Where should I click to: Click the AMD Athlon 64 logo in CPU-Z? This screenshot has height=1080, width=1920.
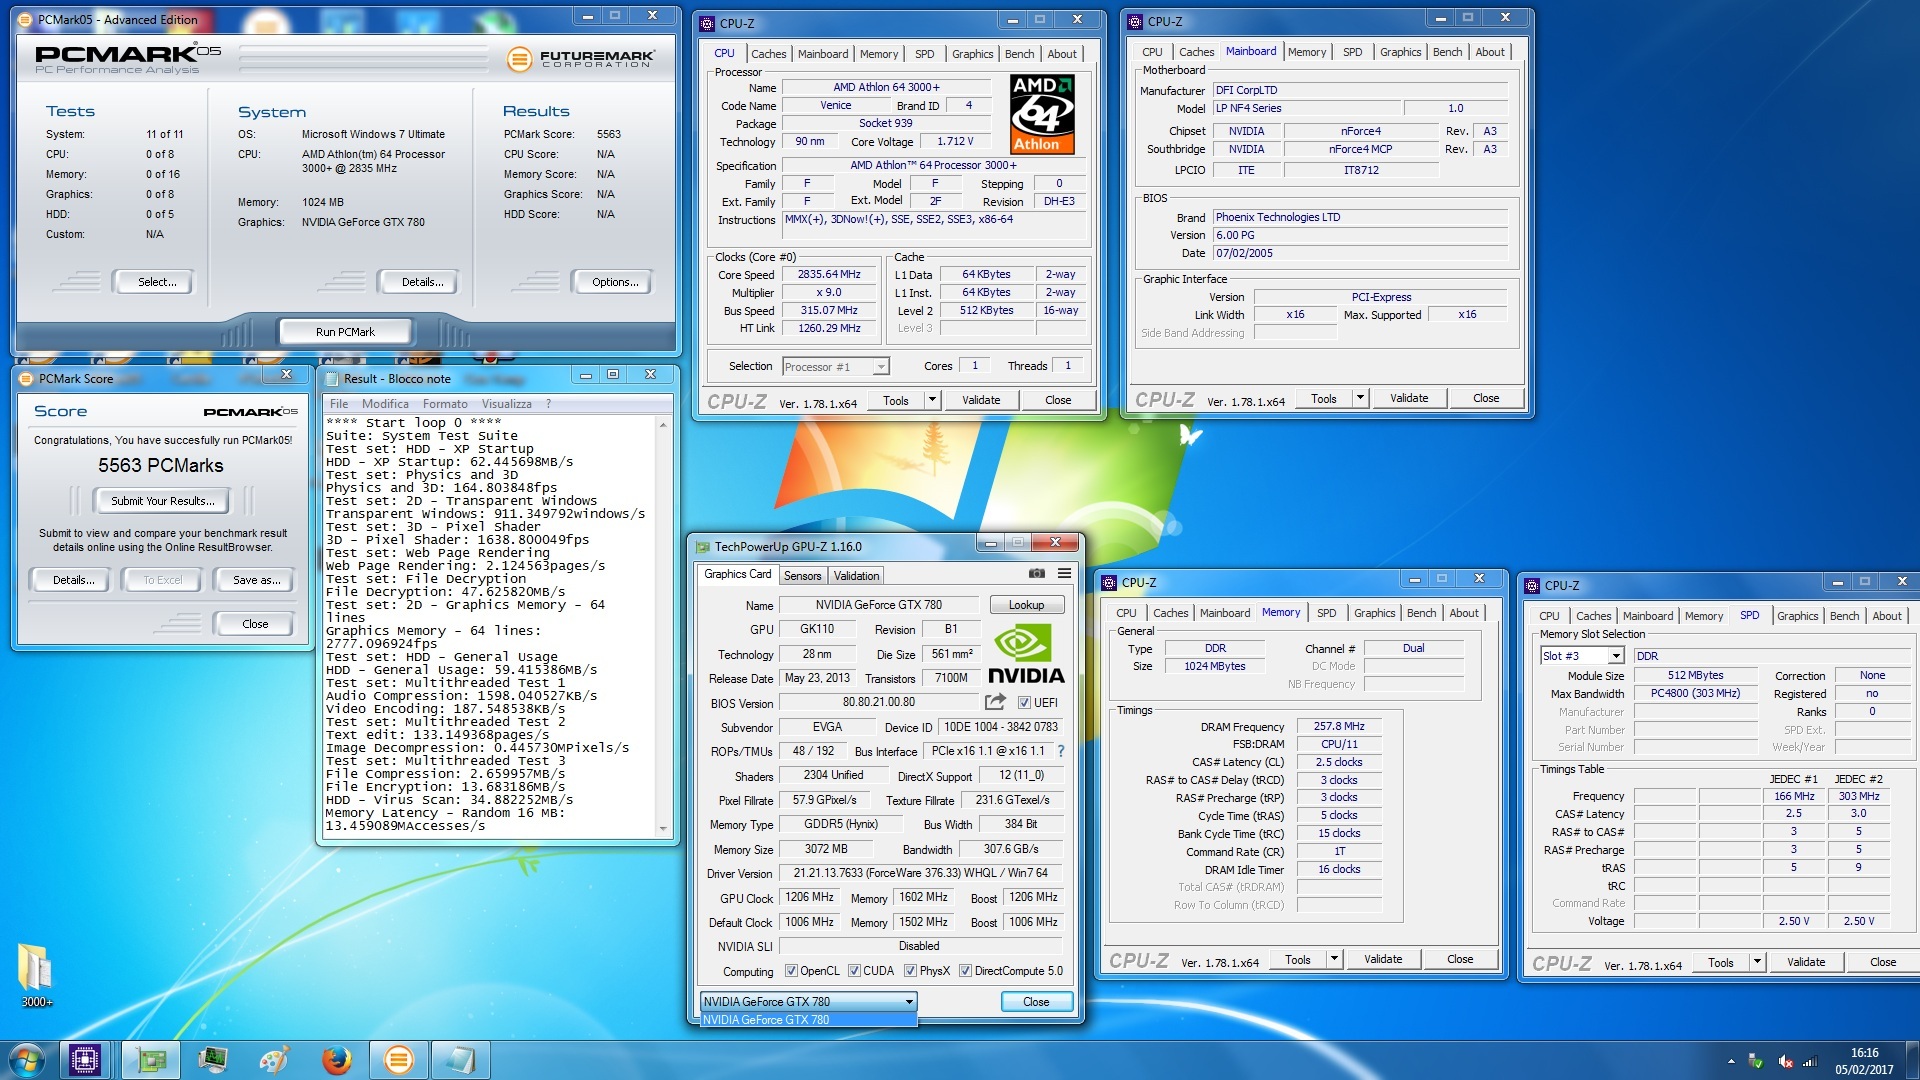pyautogui.click(x=1042, y=114)
